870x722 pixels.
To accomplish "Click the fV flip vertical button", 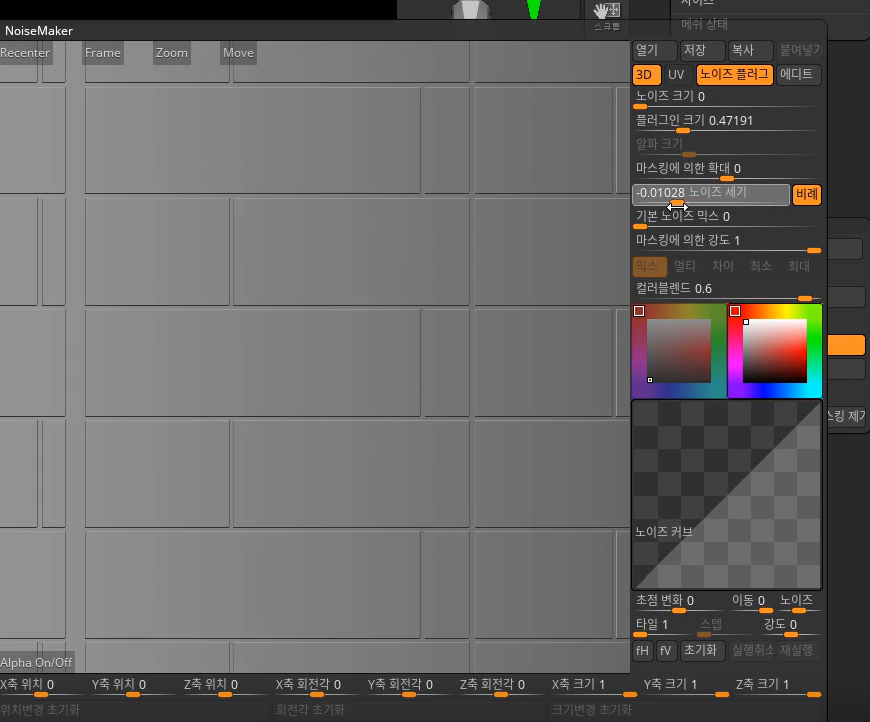I will [666, 650].
